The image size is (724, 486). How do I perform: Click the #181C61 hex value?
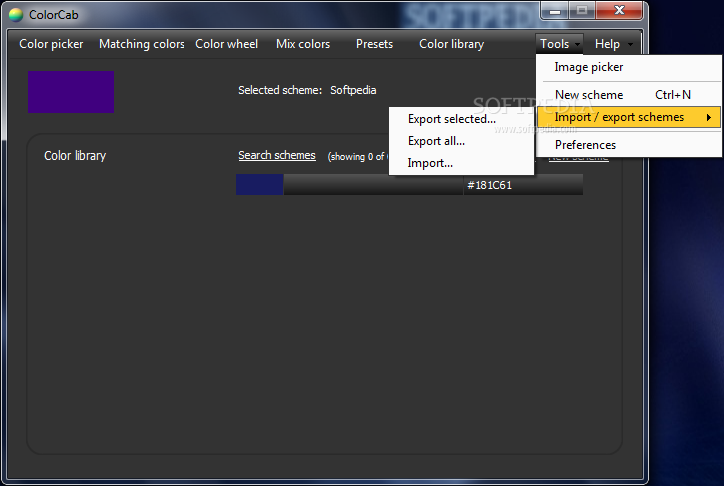(x=489, y=185)
